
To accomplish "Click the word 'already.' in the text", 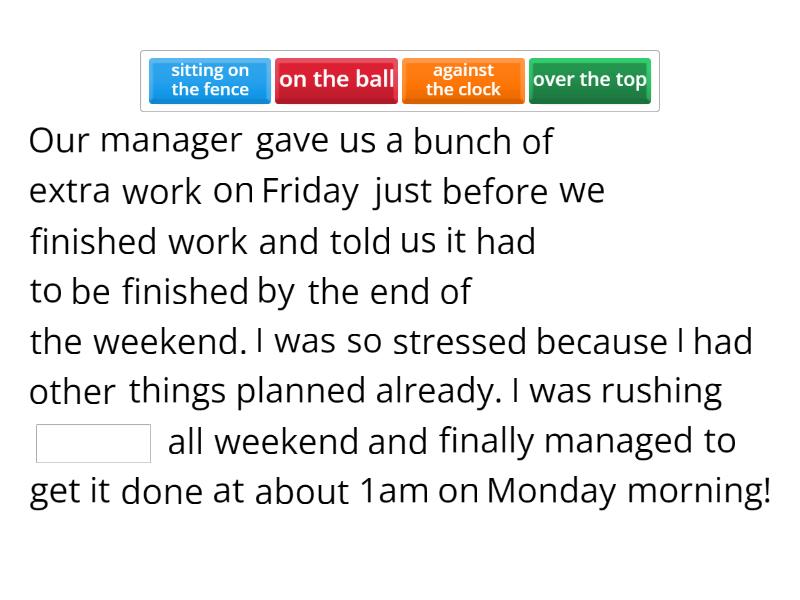I will click(x=438, y=392).
